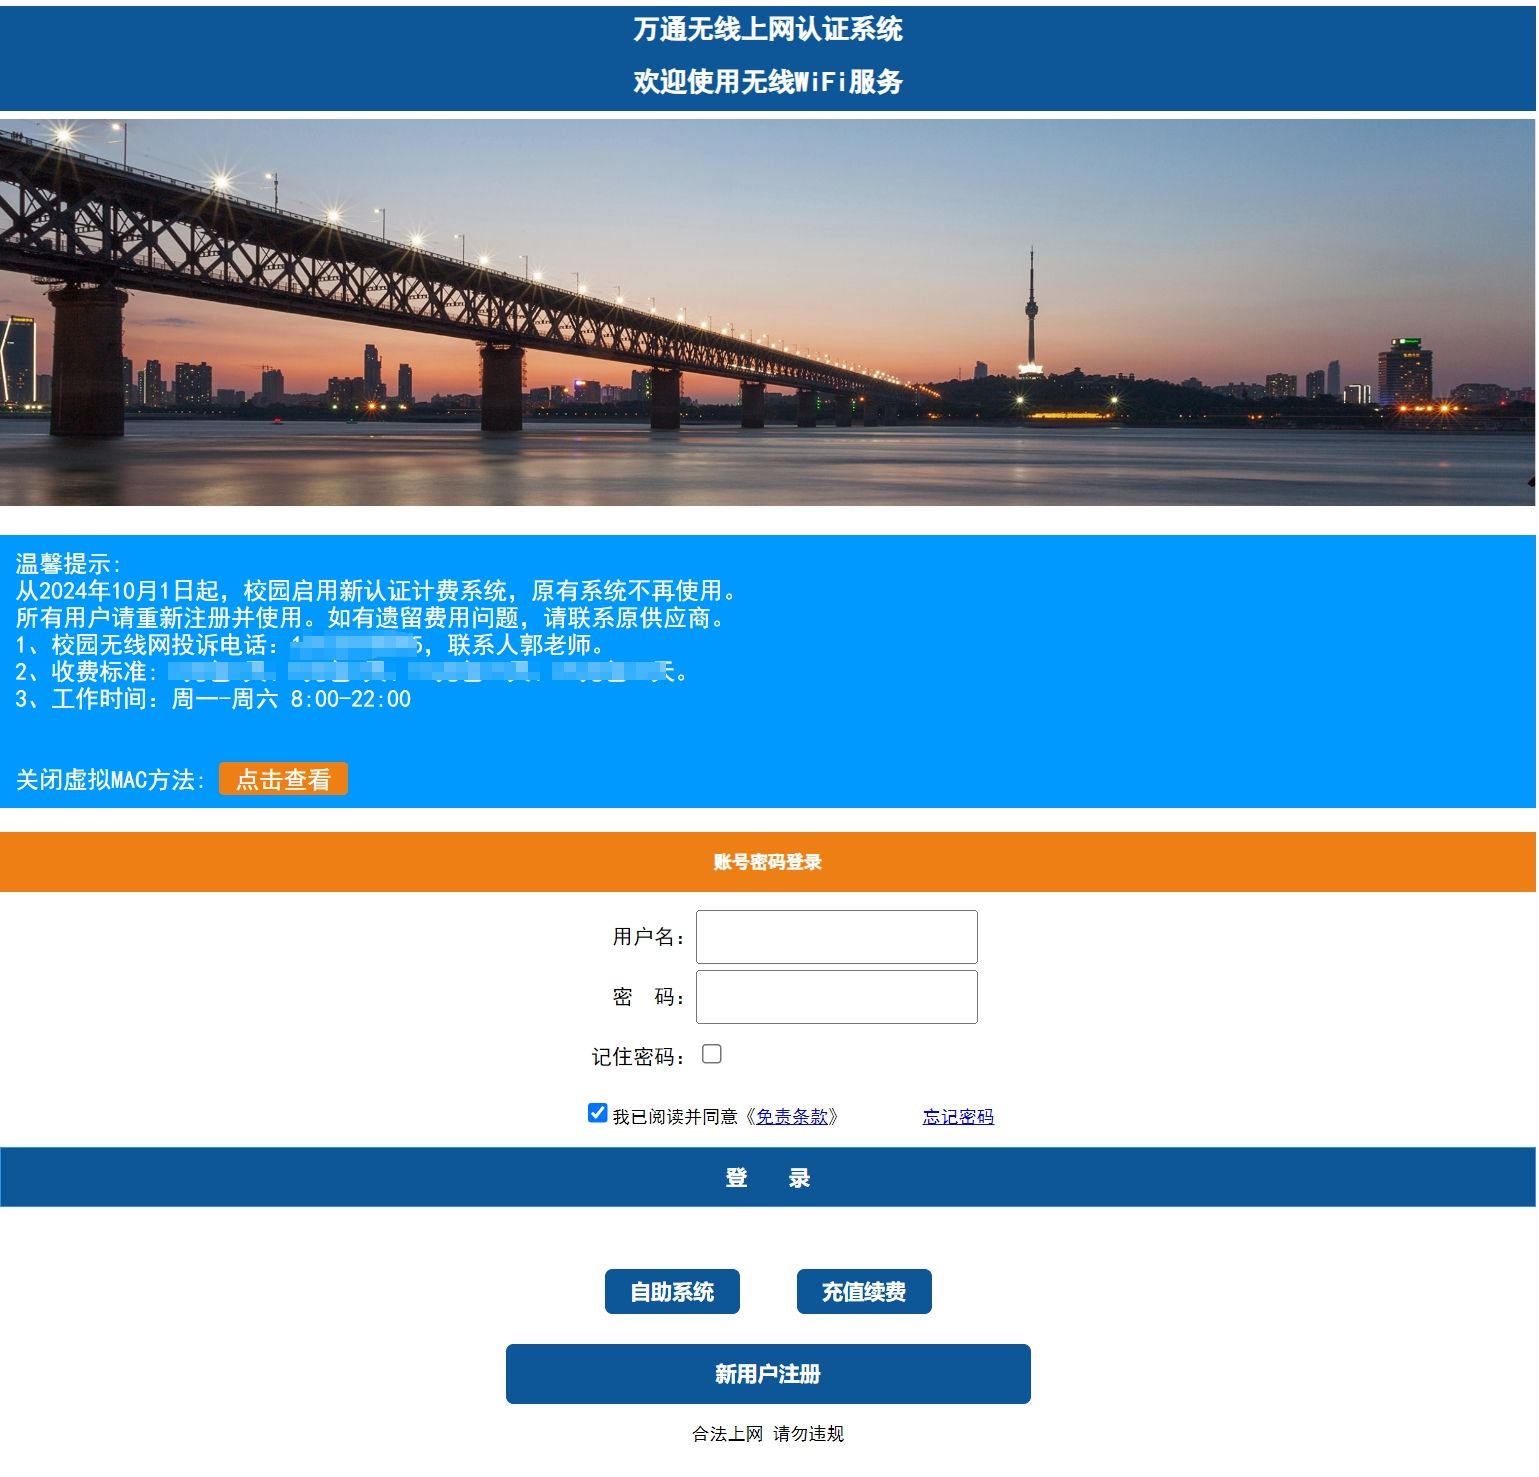Viewport: 1539px width, 1477px height.
Task: Click the 温馨提示 notice heading
Action: 68,565
